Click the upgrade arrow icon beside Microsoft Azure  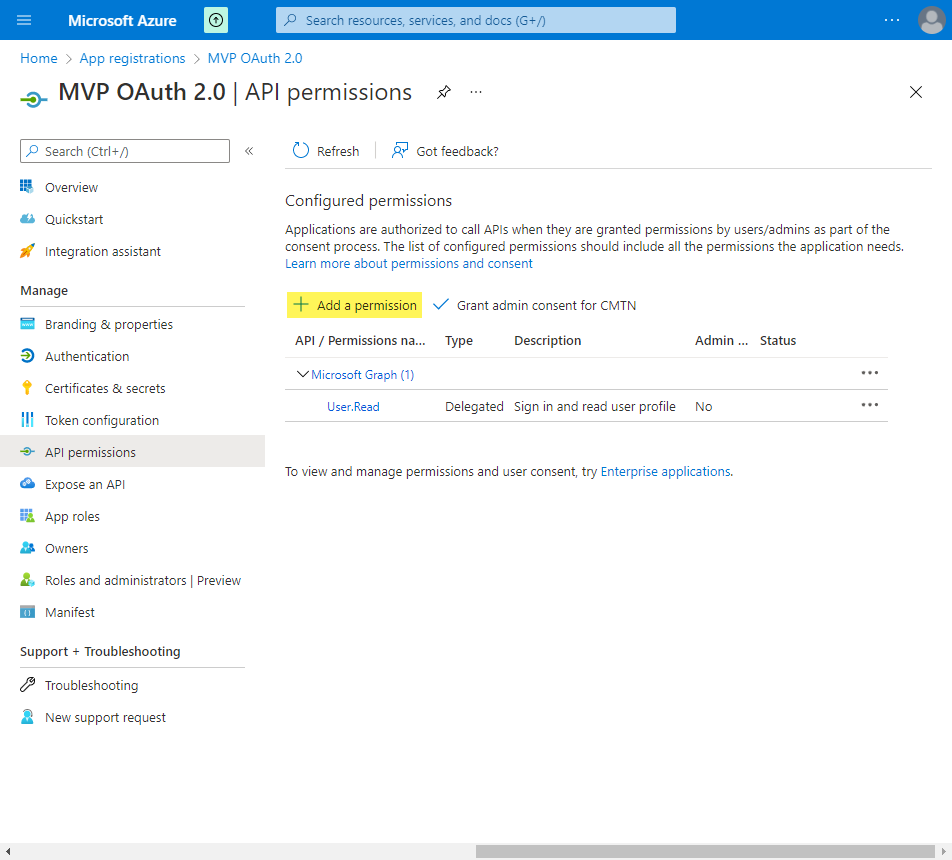[216, 20]
